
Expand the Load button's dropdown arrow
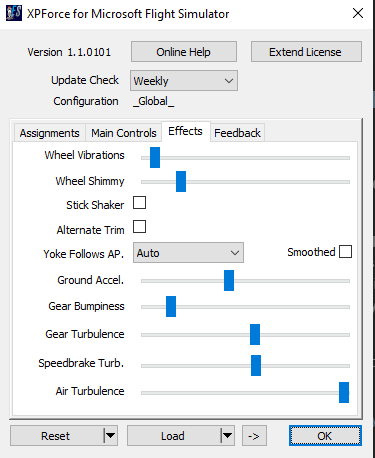tap(227, 436)
